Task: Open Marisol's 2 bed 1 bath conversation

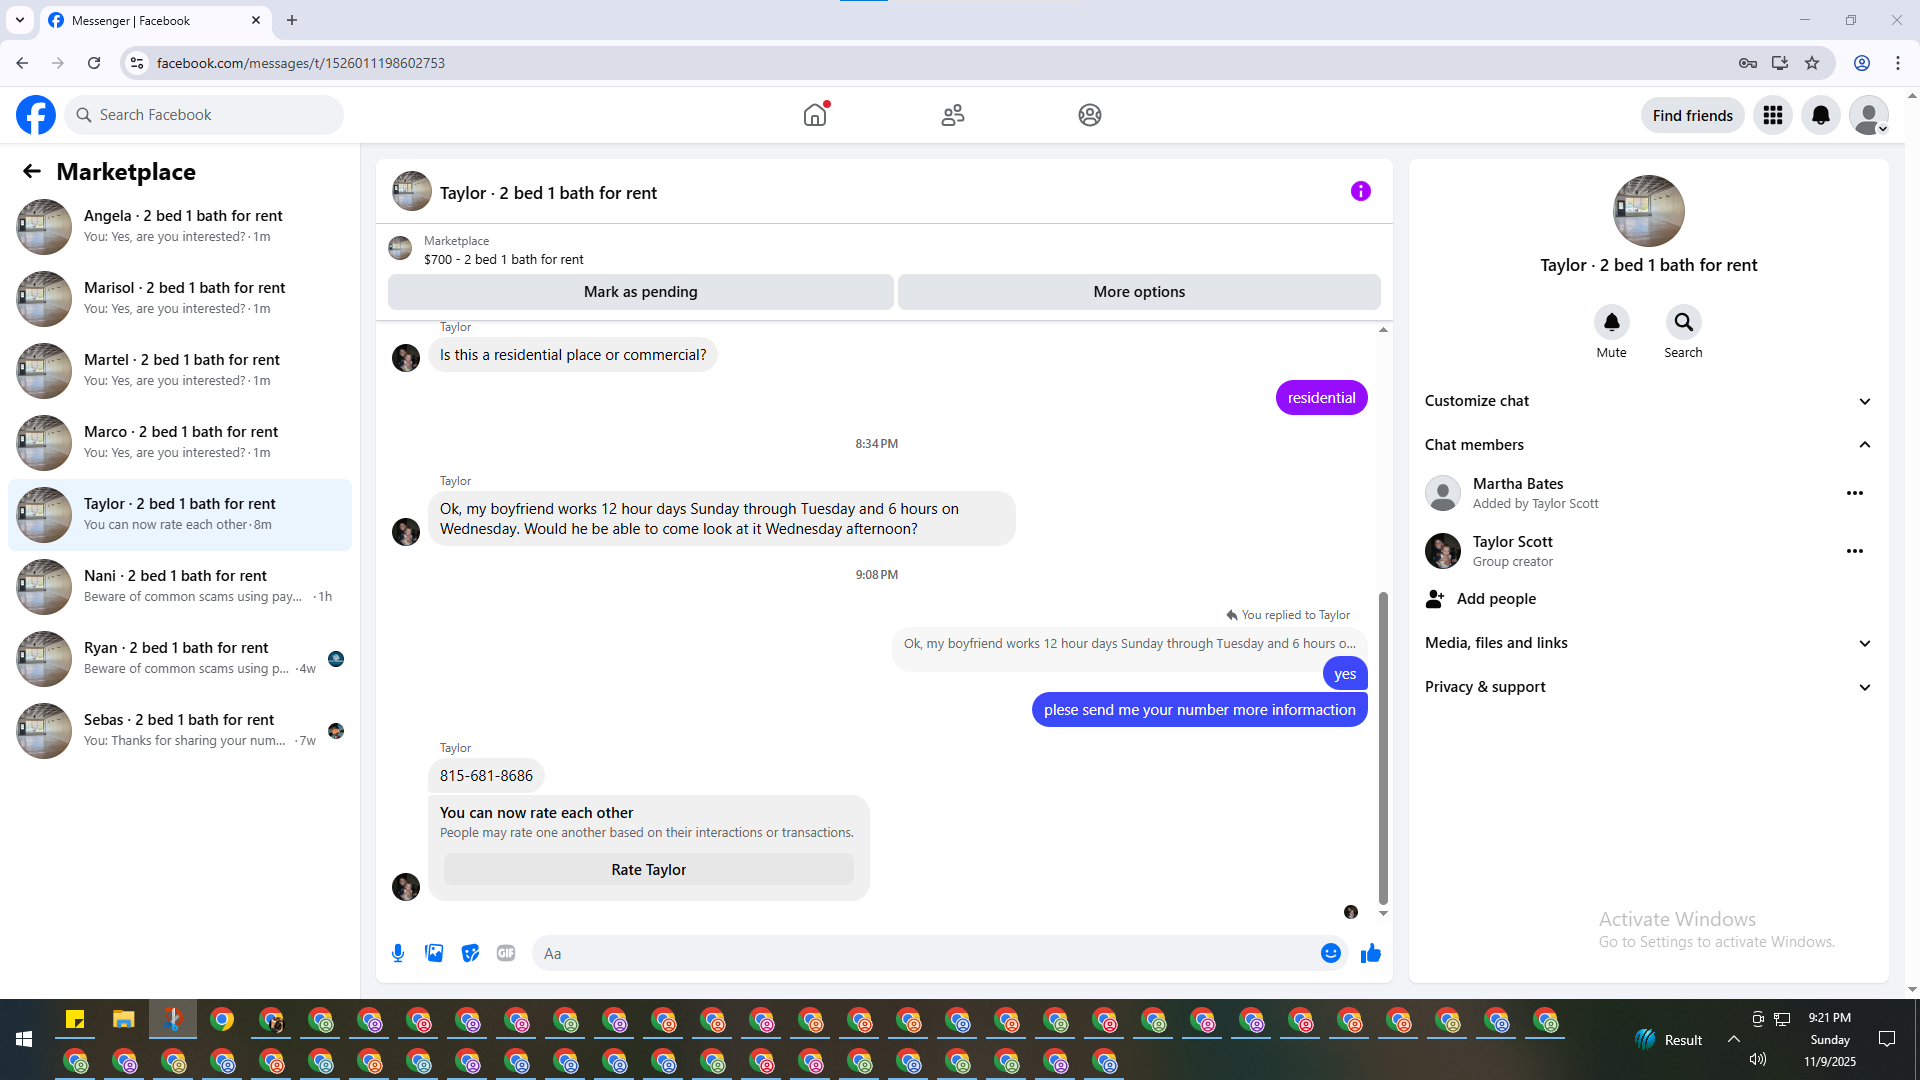Action: (x=180, y=299)
